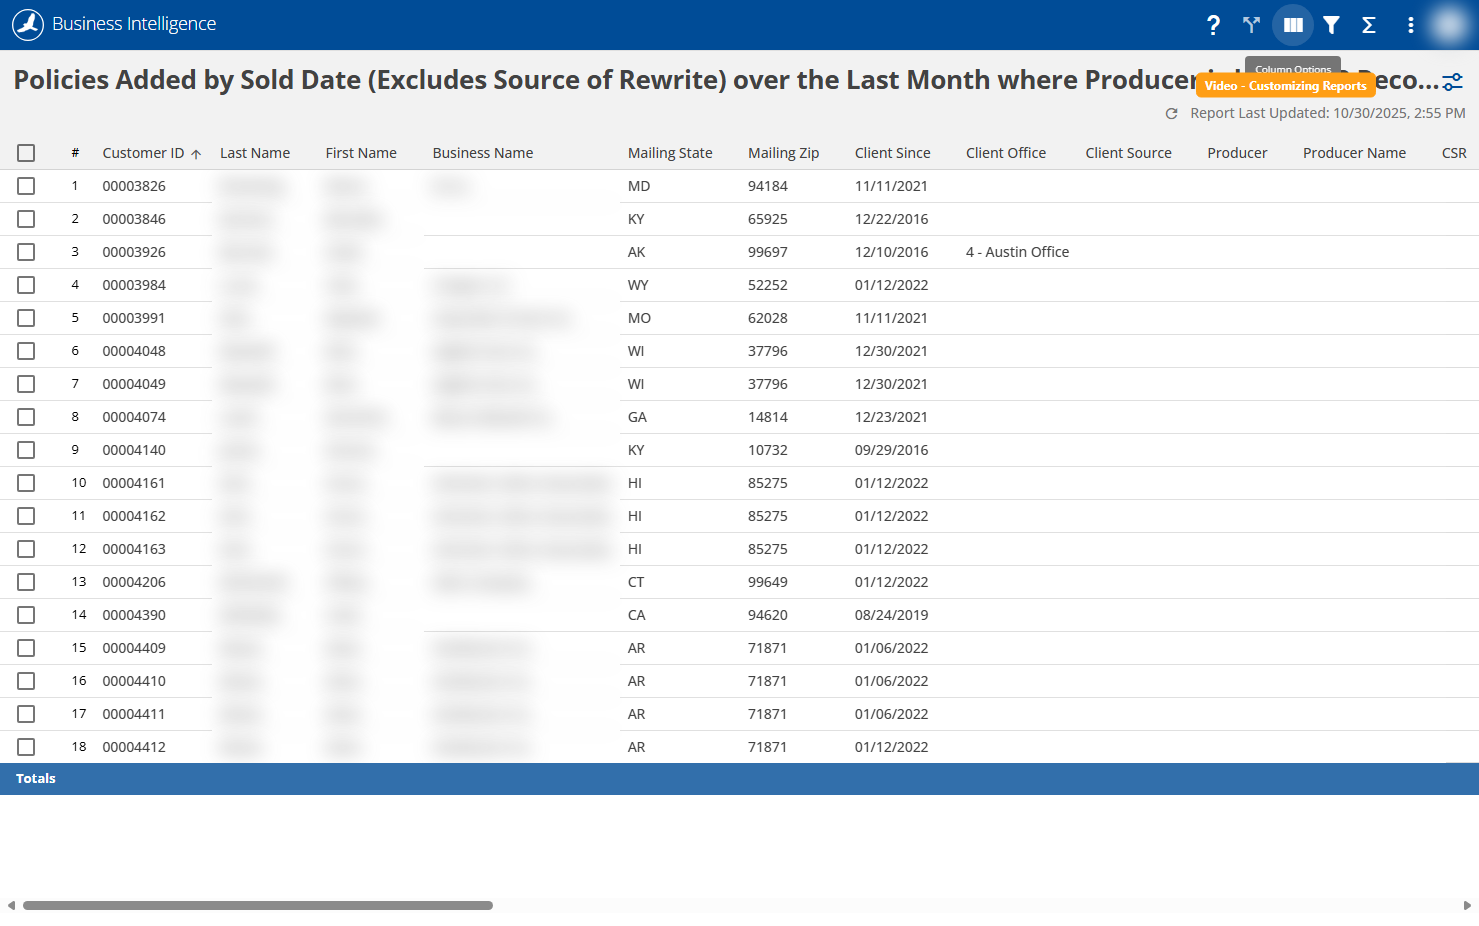
Task: Click scrollbar right arrow
Action: coord(1467,906)
